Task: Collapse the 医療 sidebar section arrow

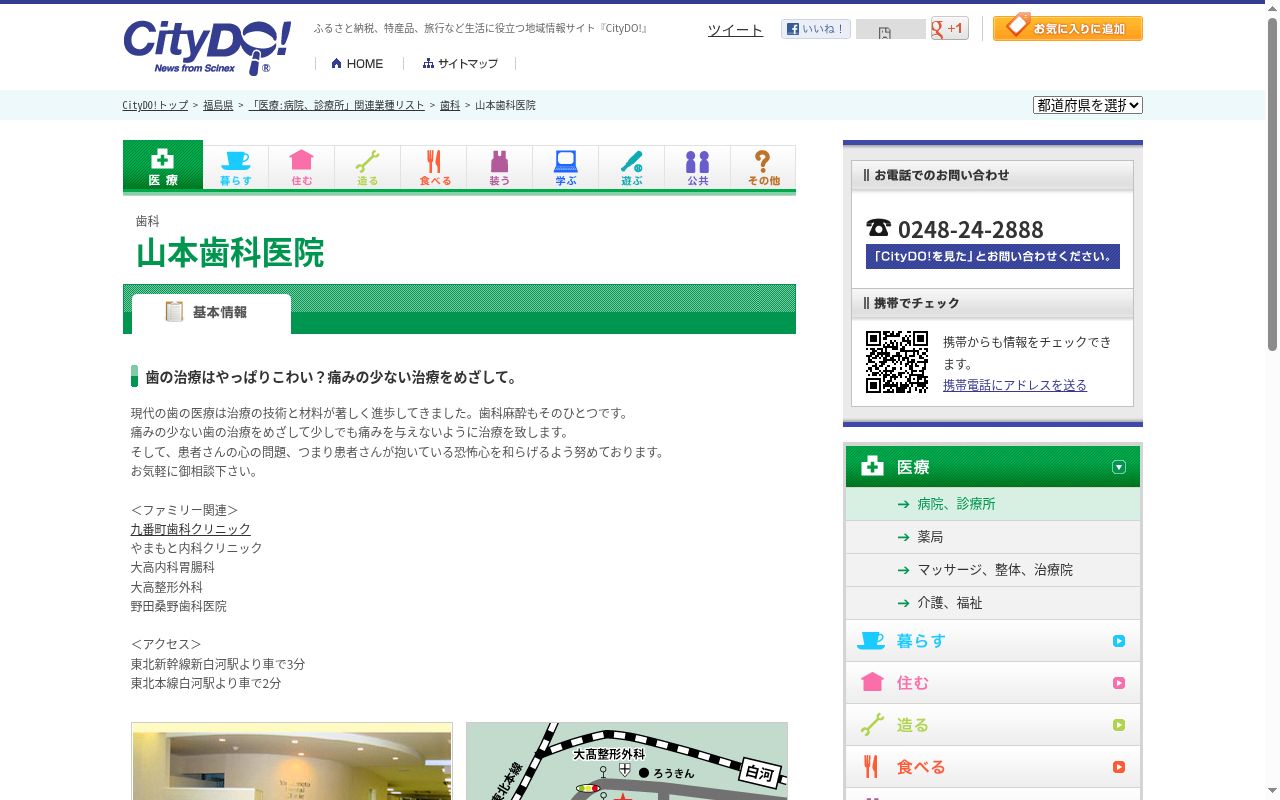Action: point(1119,467)
